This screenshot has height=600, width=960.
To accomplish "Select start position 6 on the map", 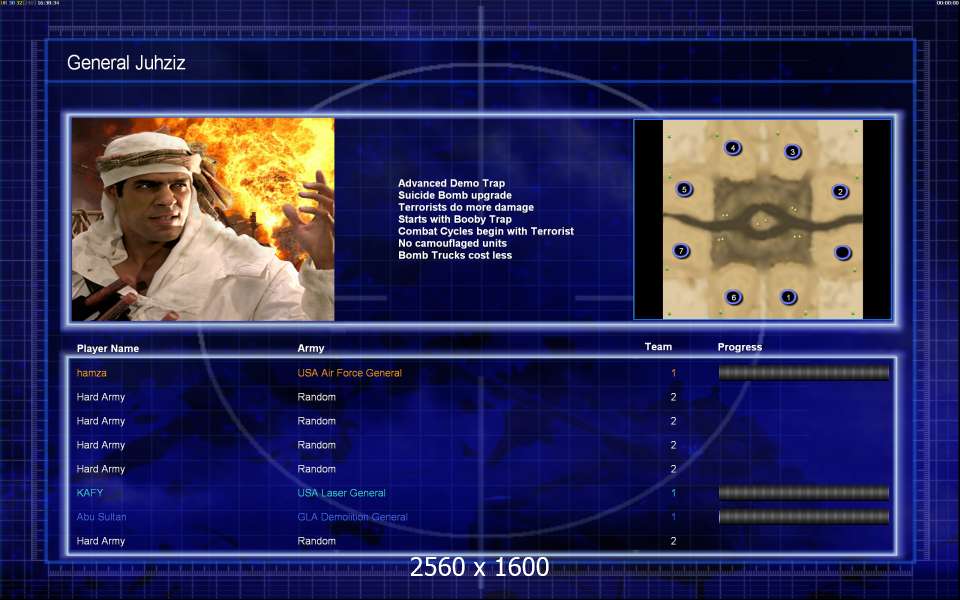I will (733, 298).
